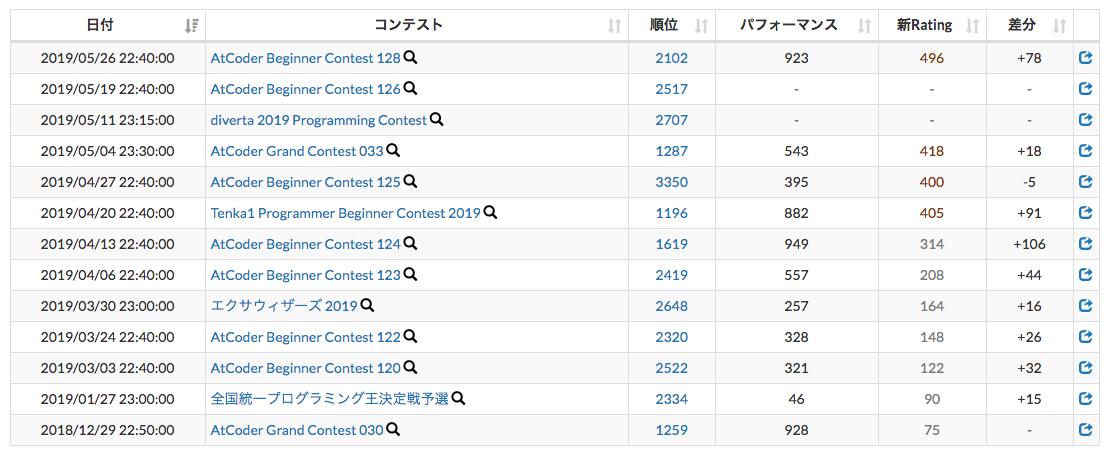This screenshot has width=1107, height=452.
Task: Click magnifier icon beside 全国統一プログラミング王決定戦予選
Action: [458, 398]
